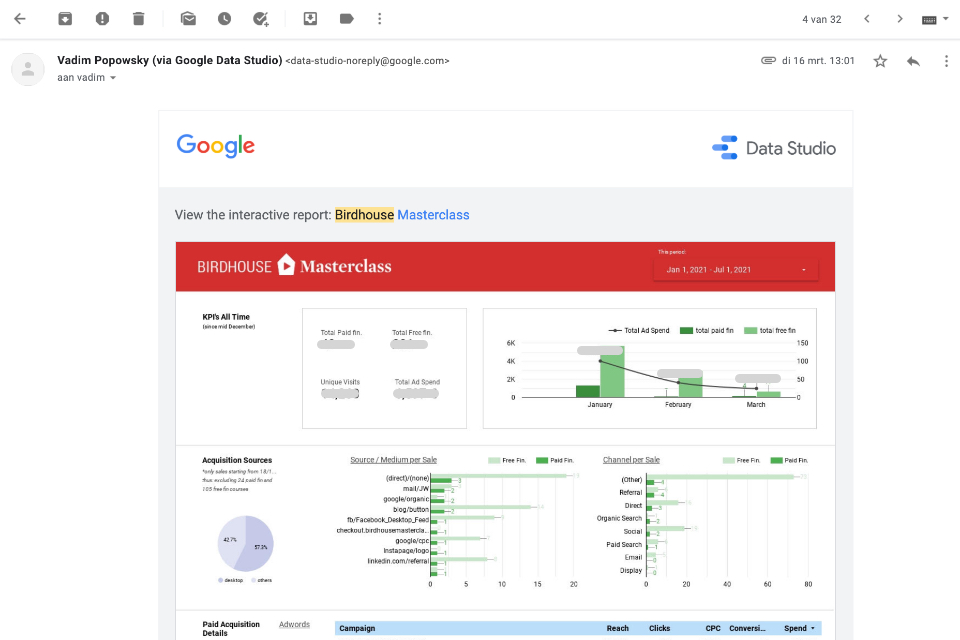Image resolution: width=960 pixels, height=640 pixels.
Task: Click the Paid Search channel label
Action: [624, 544]
